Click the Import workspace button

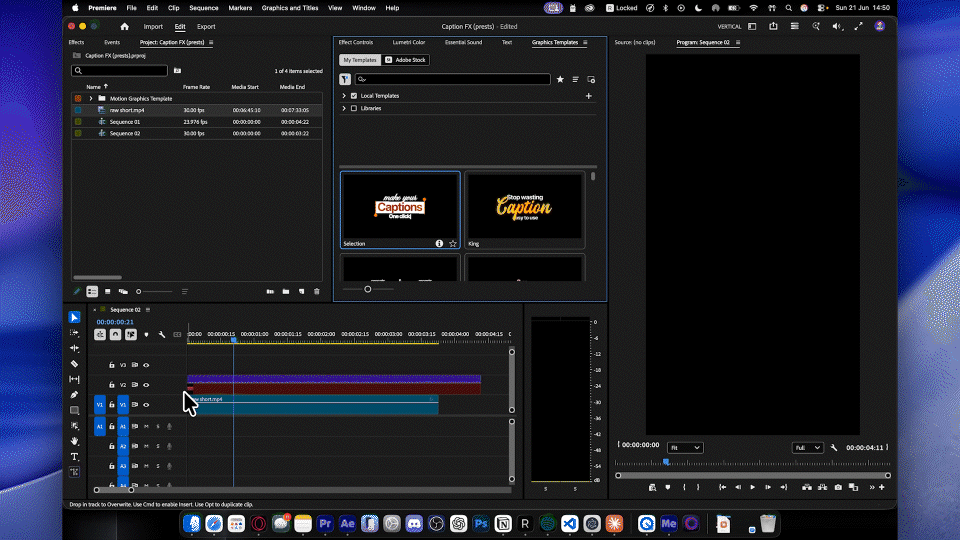coord(153,26)
